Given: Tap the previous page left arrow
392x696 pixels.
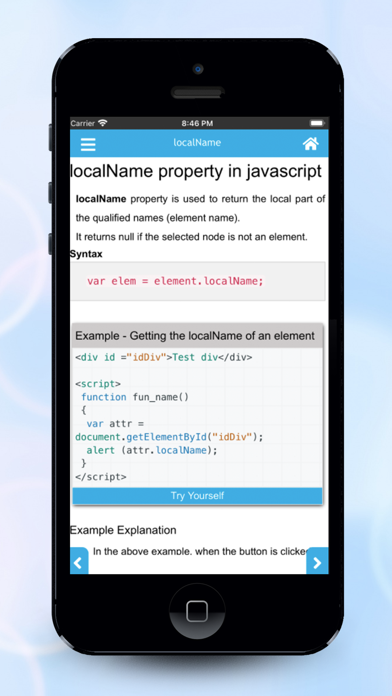Looking at the screenshot, I should click(x=79, y=561).
